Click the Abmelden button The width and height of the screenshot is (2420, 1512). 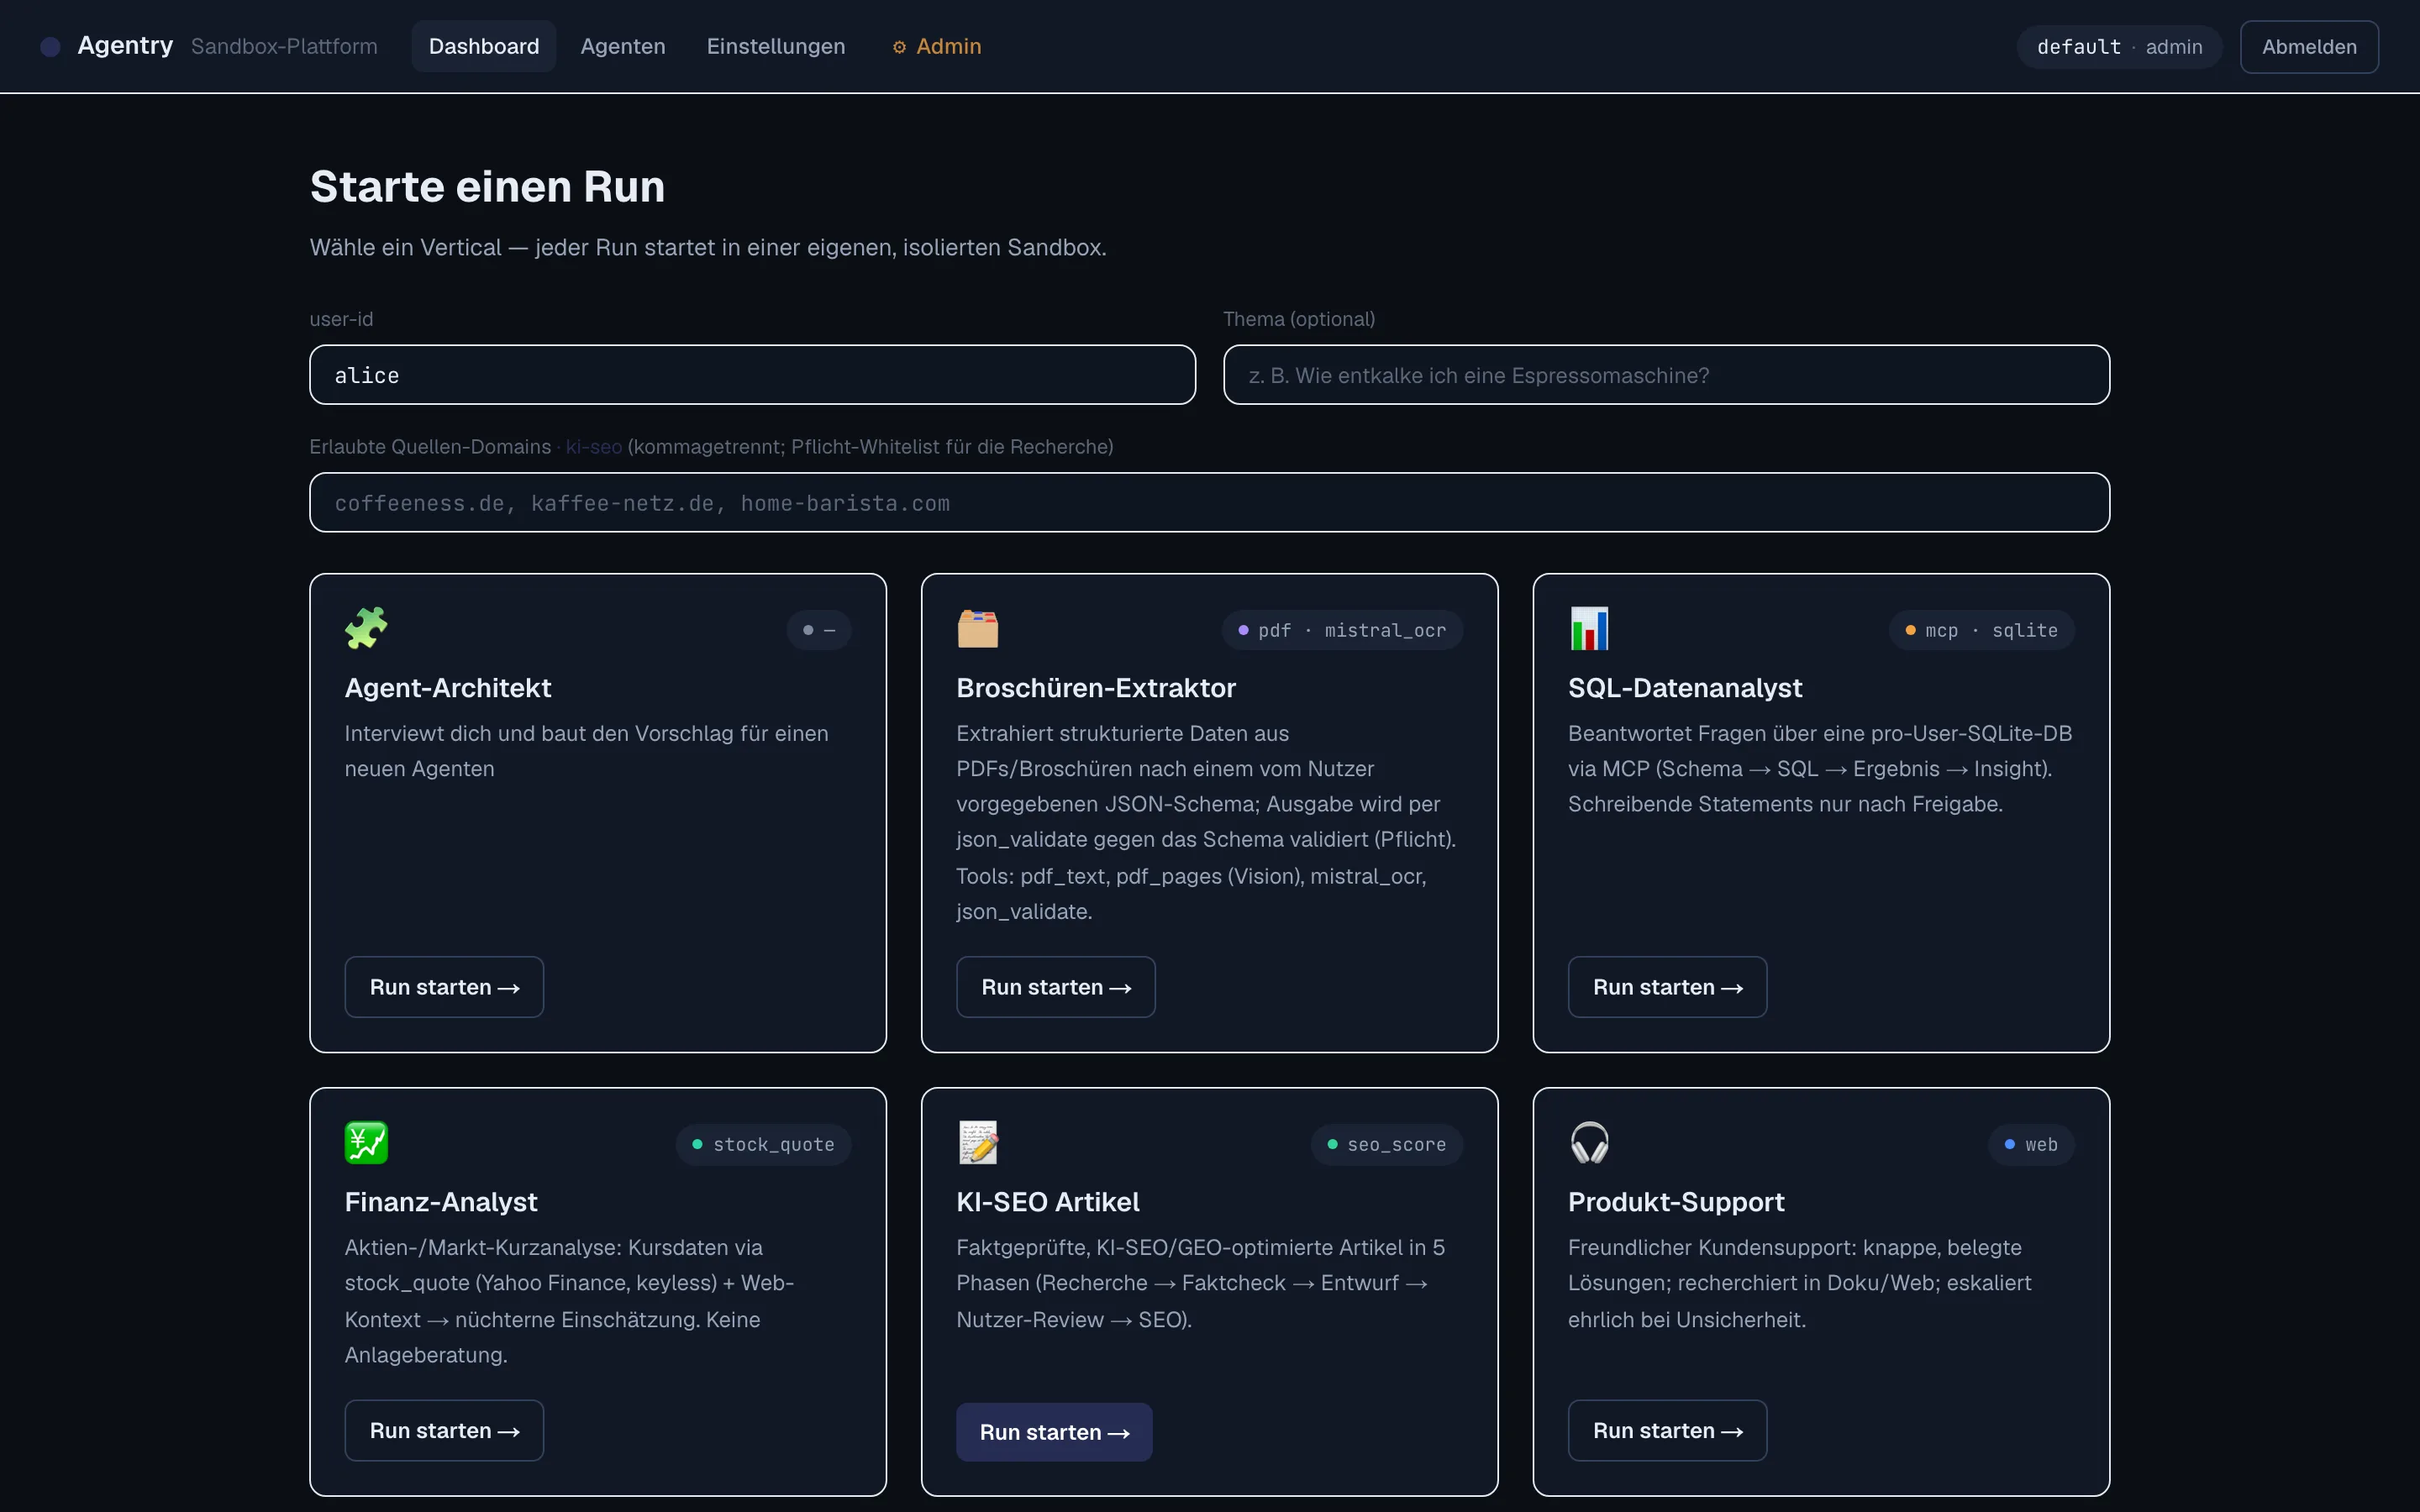tap(2309, 47)
